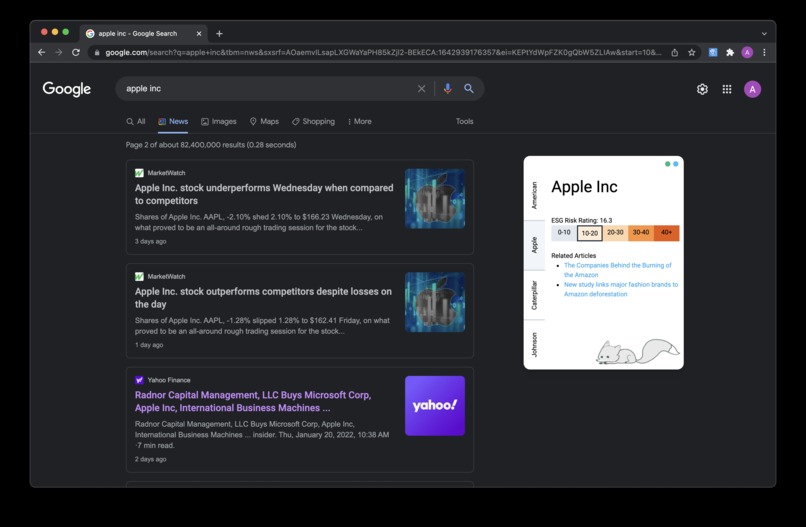Open the Google apps grid

click(727, 89)
